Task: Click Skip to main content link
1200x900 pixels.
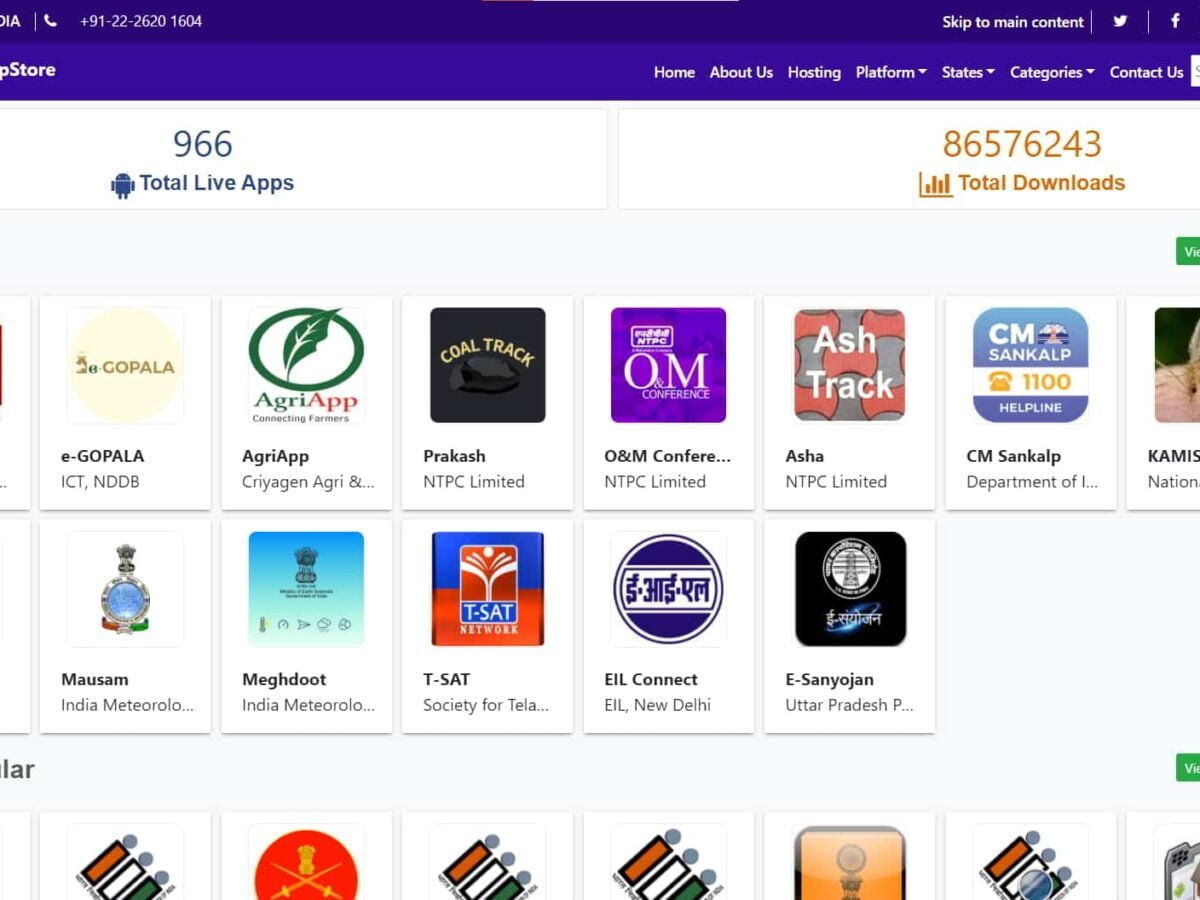Action: click(x=1013, y=22)
